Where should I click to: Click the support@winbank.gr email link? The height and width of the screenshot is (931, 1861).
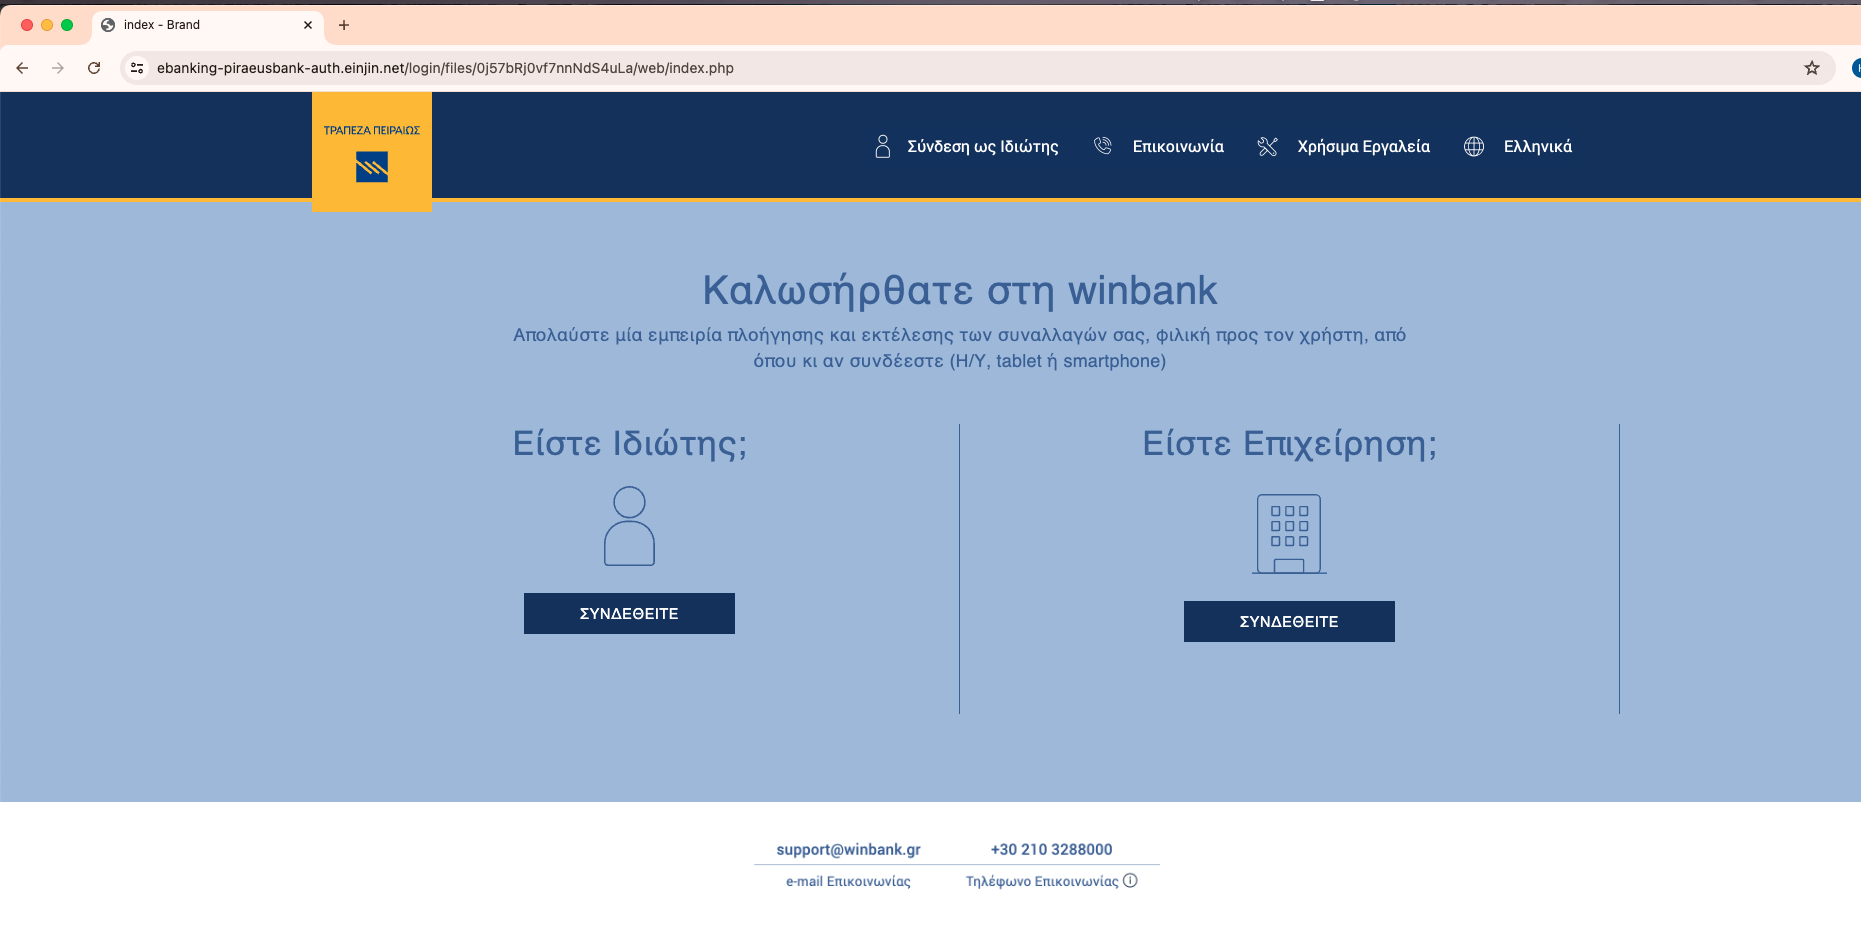(848, 849)
